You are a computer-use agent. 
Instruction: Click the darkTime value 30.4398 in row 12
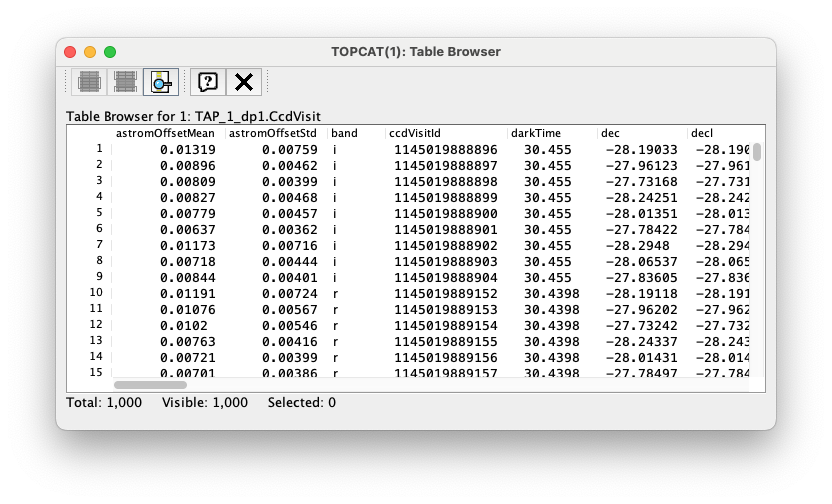[547, 325]
